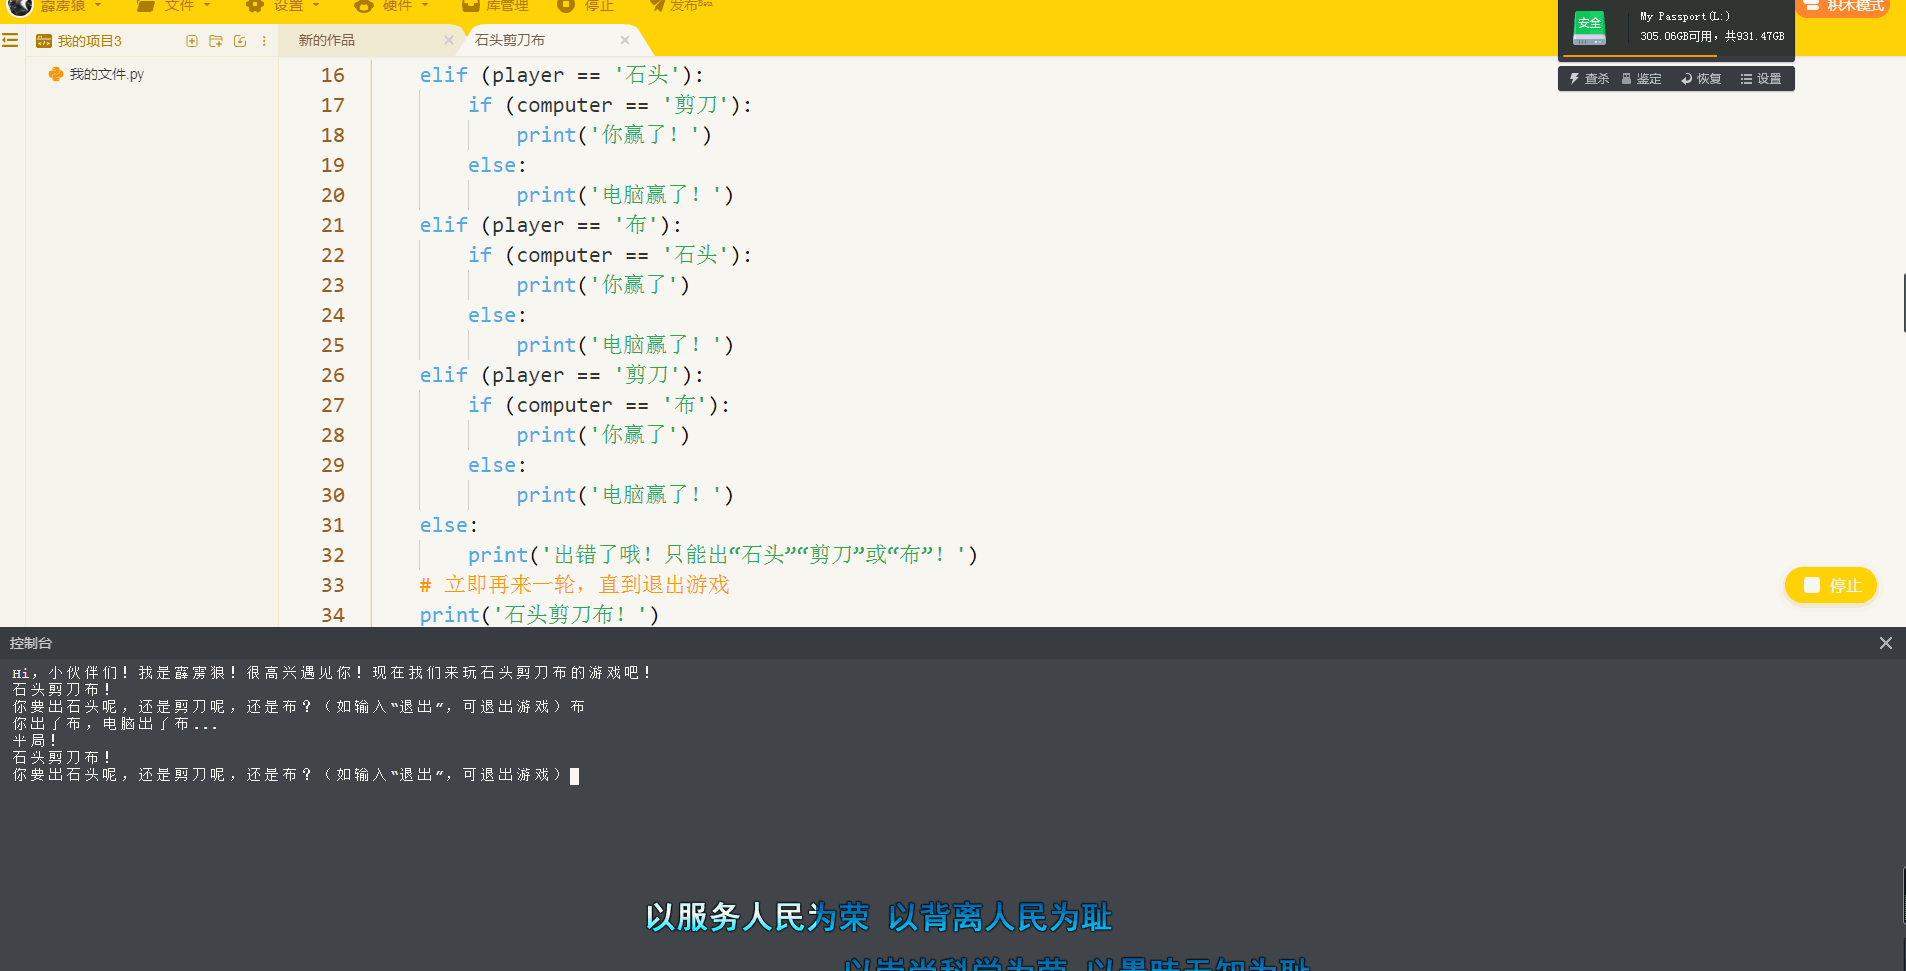1906x971 pixels.
Task: Click the new folder icon
Action: click(216, 41)
